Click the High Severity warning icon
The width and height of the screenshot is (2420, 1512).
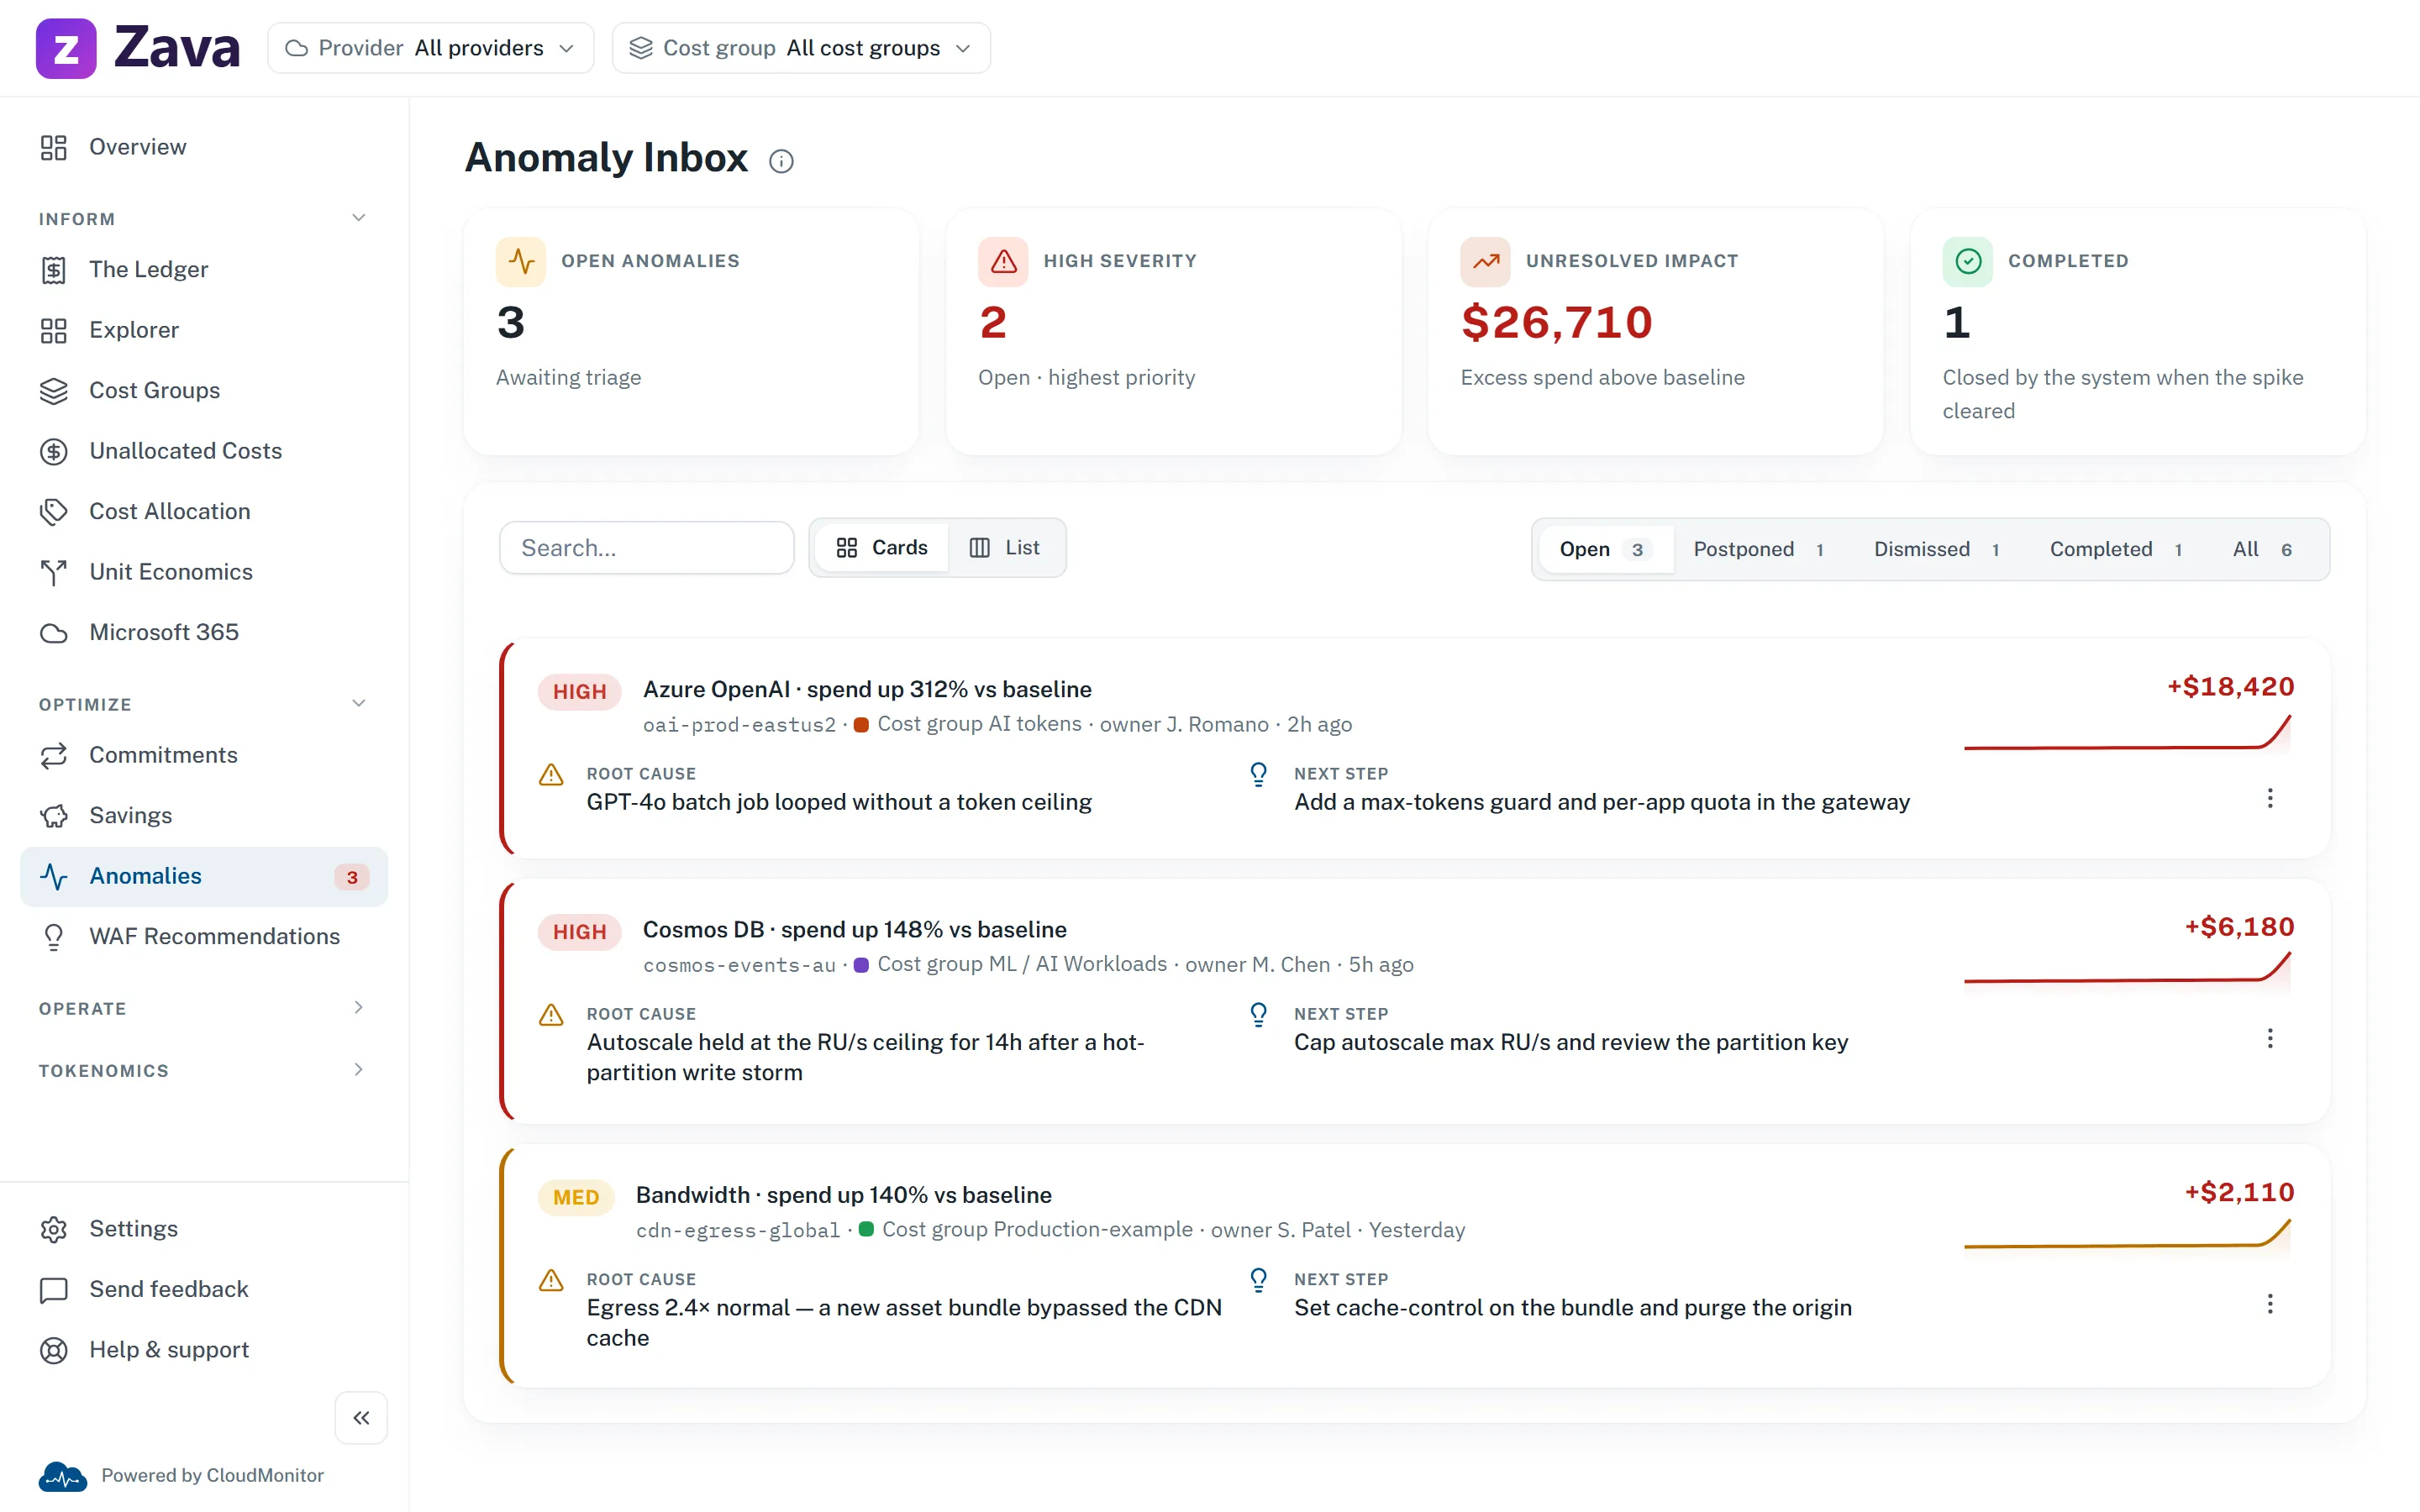[1003, 261]
